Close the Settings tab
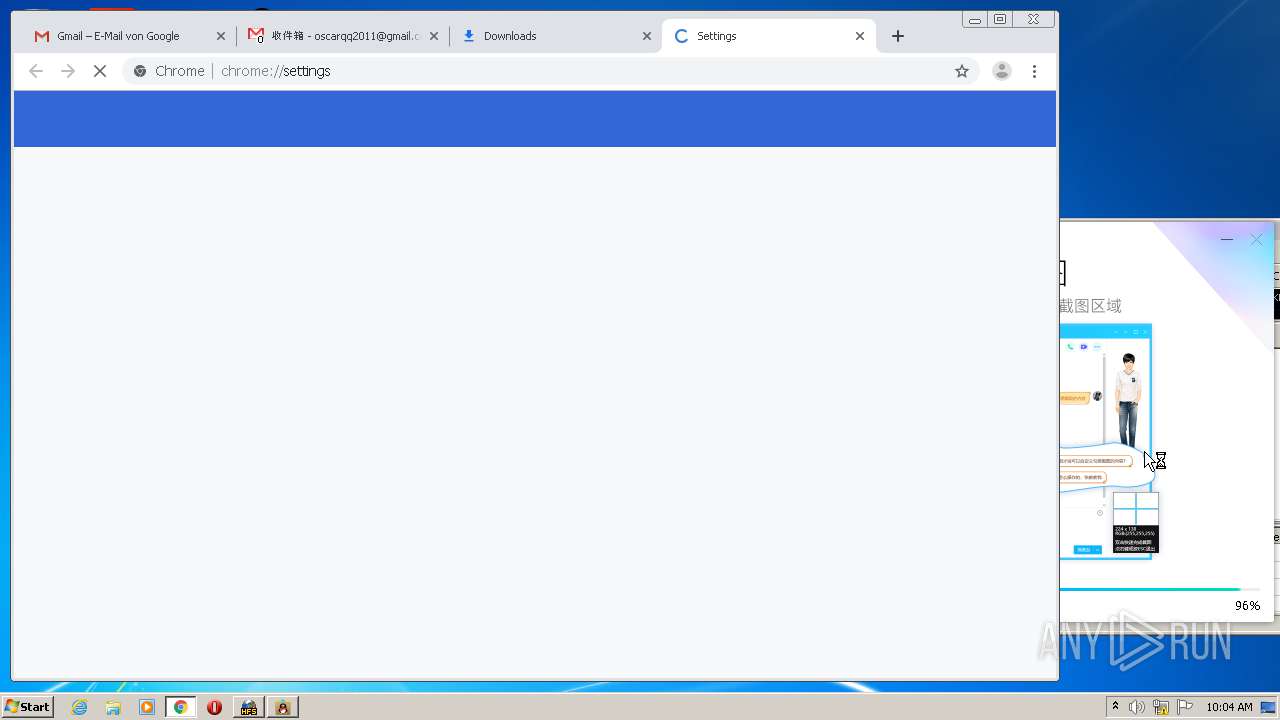The image size is (1280, 720). point(860,36)
